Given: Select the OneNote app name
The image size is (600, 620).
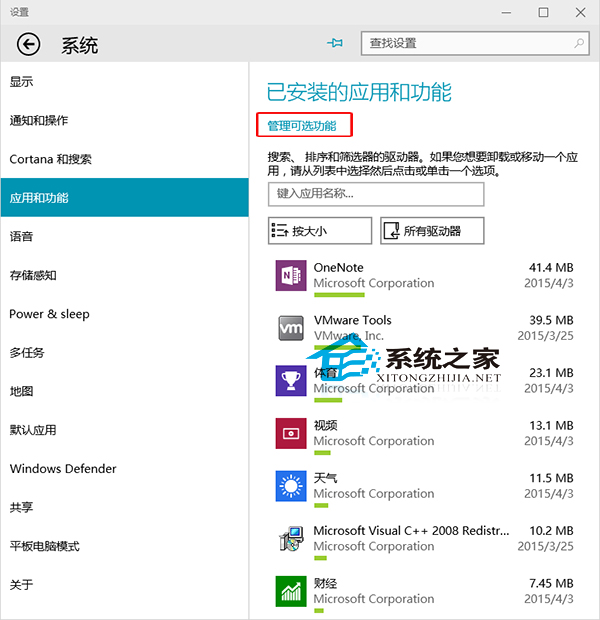Looking at the screenshot, I should (x=339, y=268).
